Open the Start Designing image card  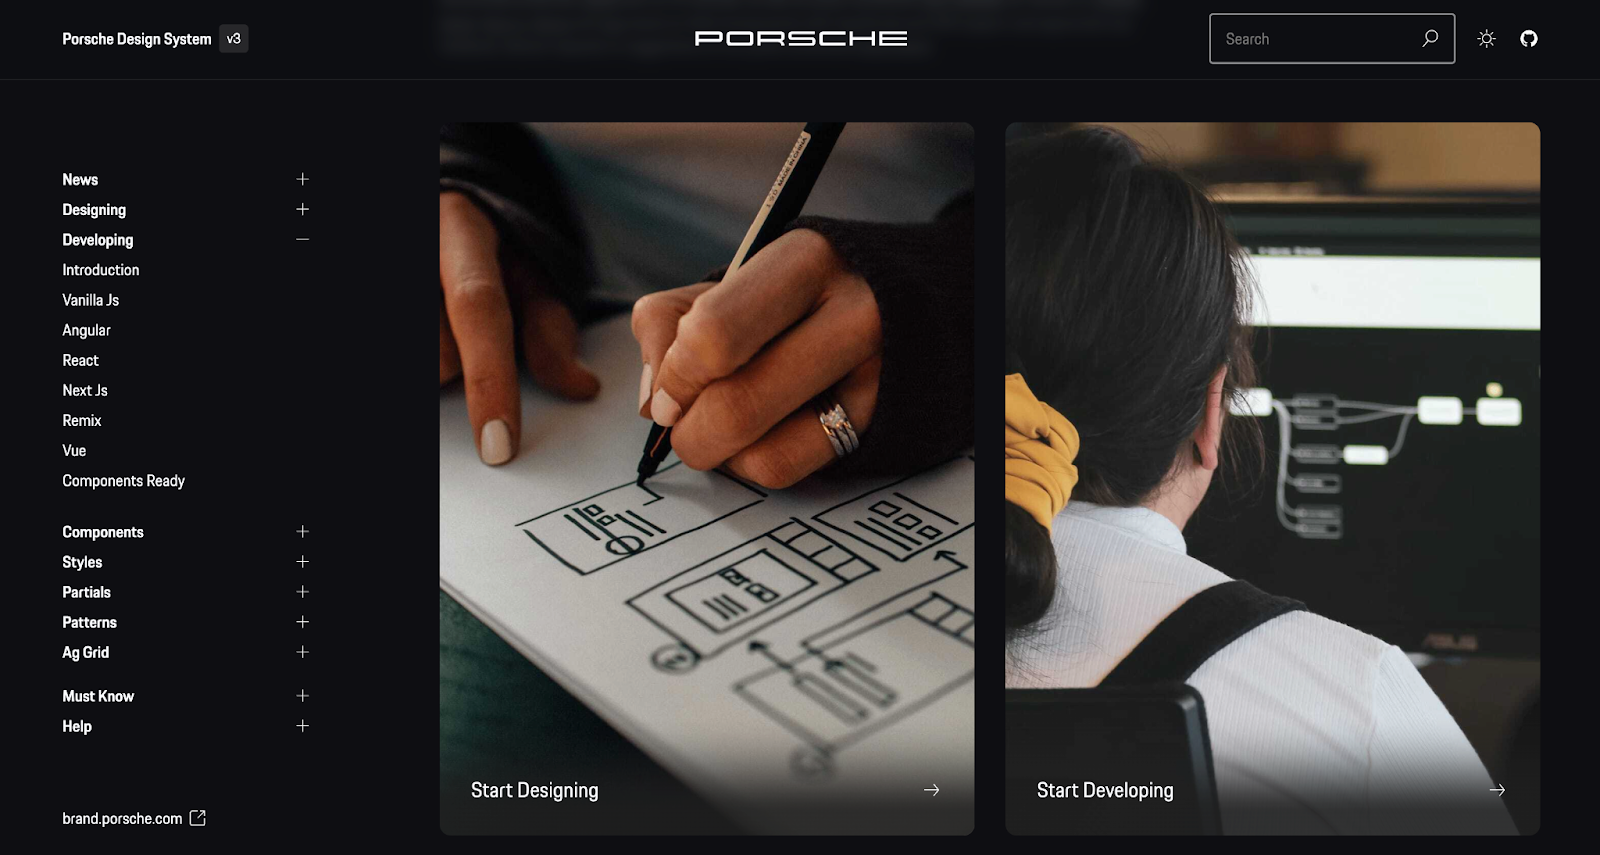[707, 479]
